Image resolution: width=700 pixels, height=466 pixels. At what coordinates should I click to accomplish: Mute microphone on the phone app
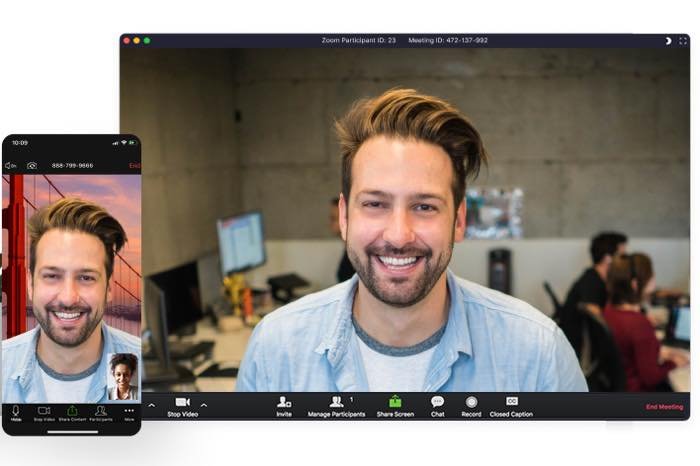click(x=16, y=413)
